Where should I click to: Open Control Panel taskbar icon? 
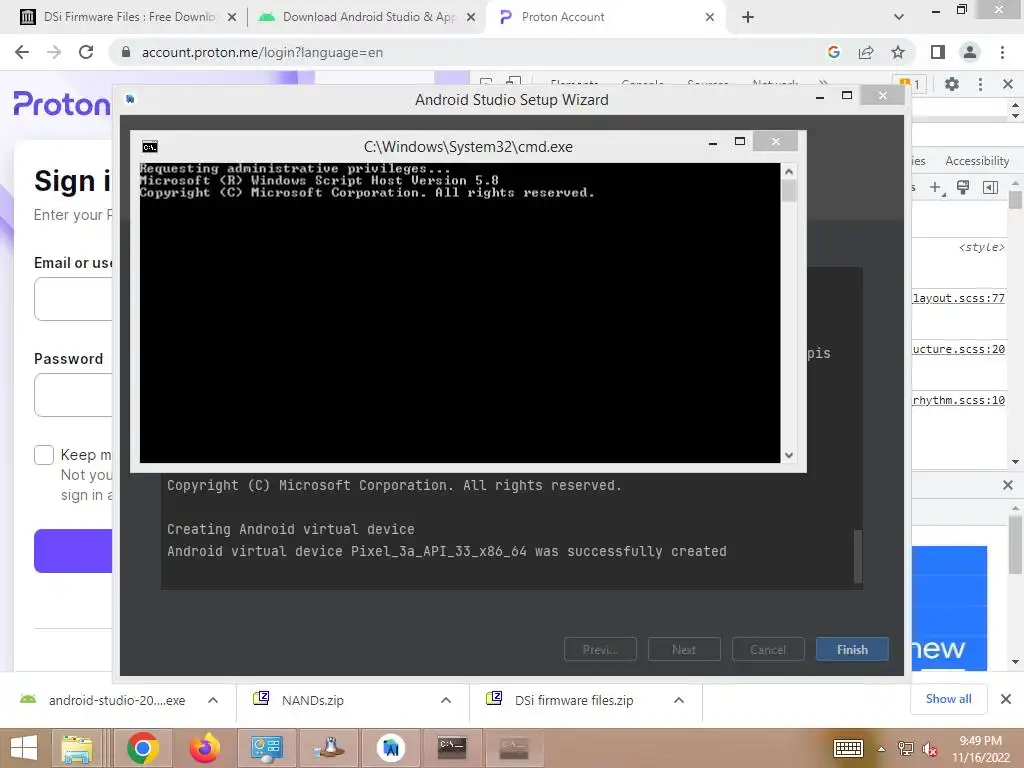point(266,748)
